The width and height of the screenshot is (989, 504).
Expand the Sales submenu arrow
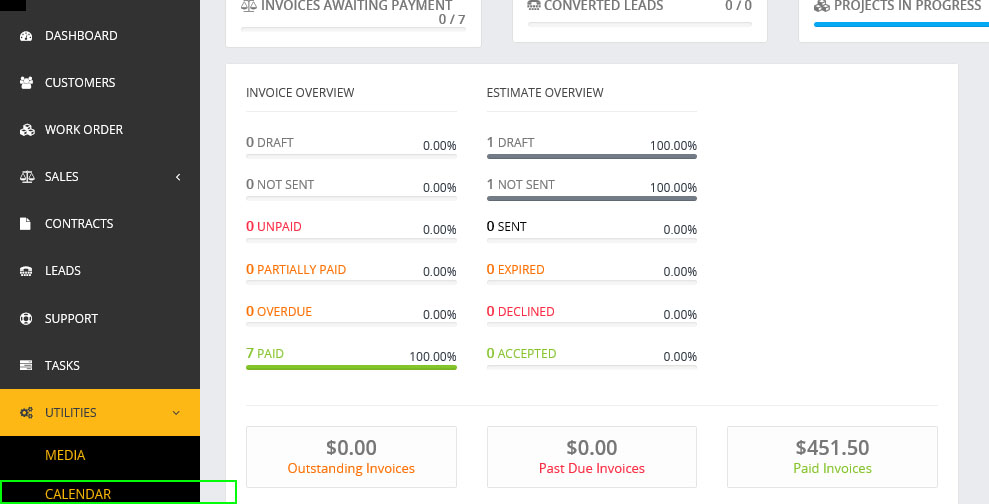pos(178,177)
